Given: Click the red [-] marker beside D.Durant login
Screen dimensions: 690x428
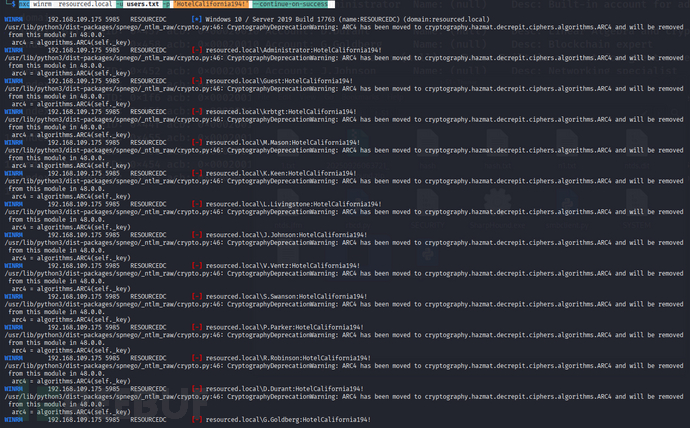Looking at the screenshot, I should click(196, 388).
